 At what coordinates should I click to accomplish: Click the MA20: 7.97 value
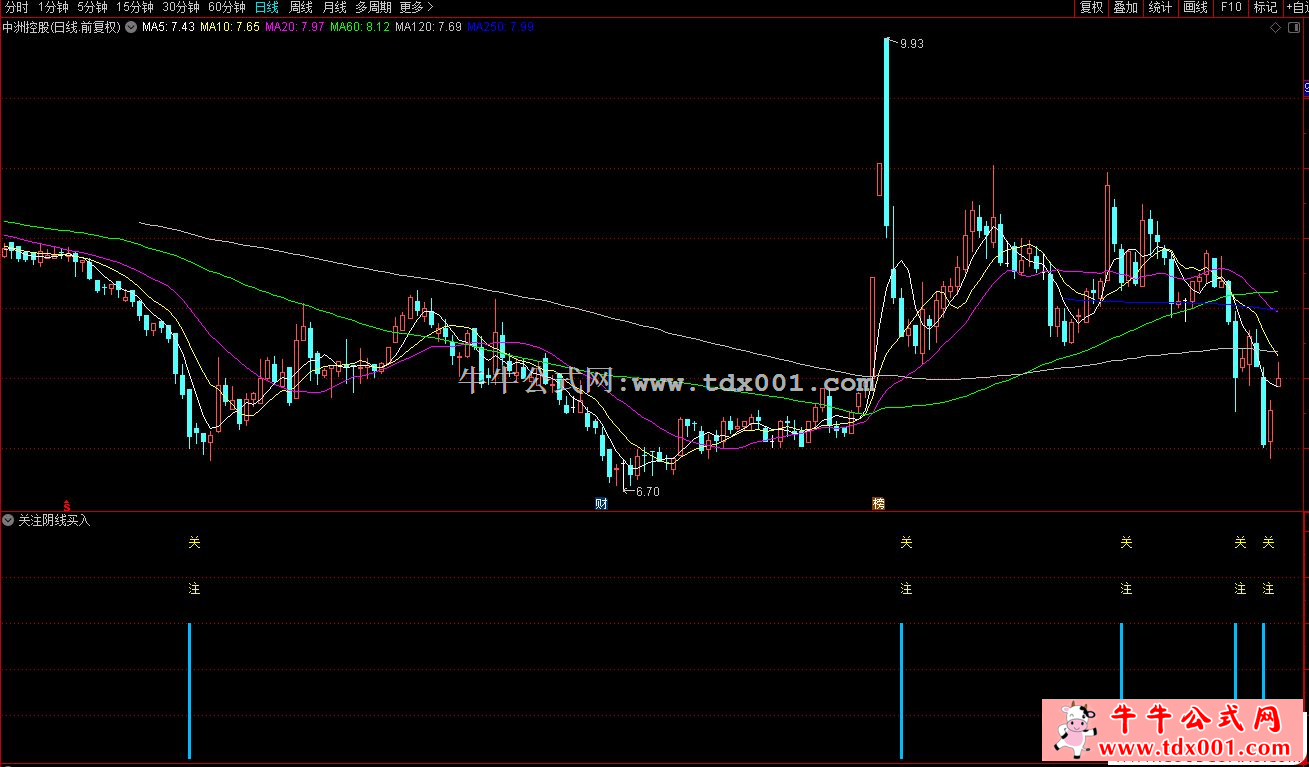pos(294,27)
